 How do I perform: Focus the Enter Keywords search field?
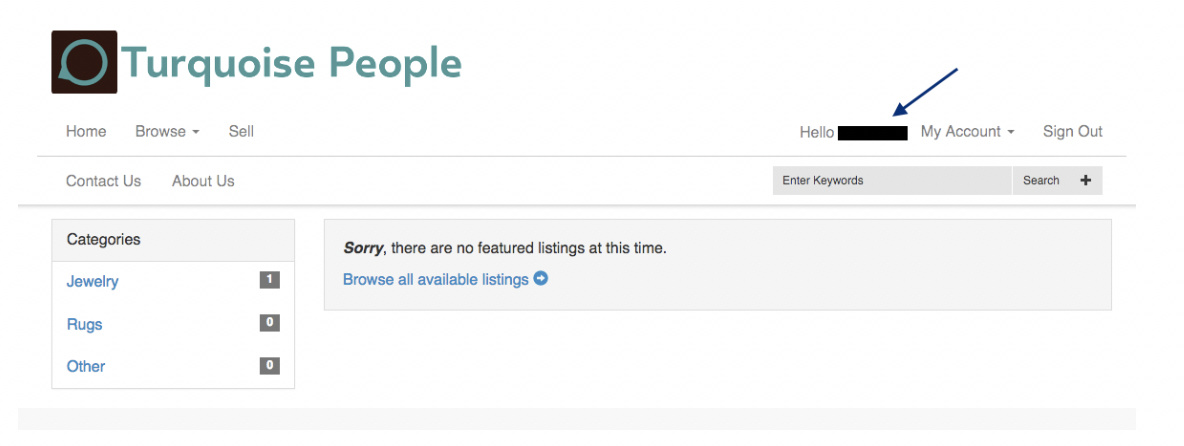[892, 180]
